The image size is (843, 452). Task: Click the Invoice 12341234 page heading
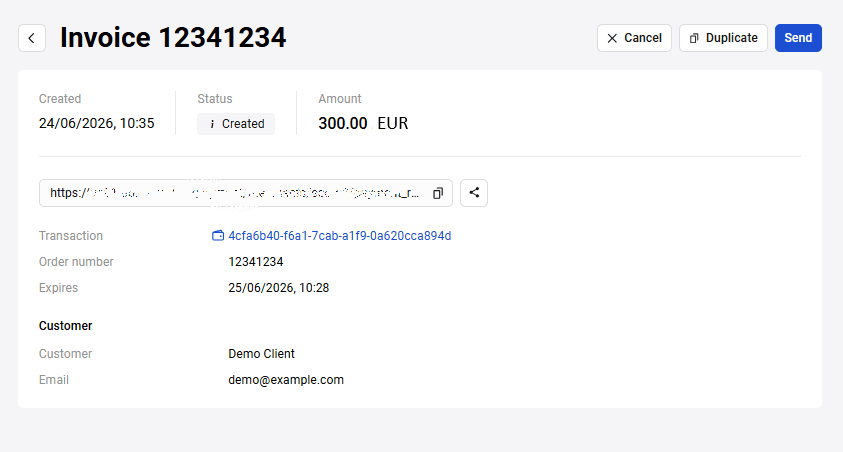173,38
